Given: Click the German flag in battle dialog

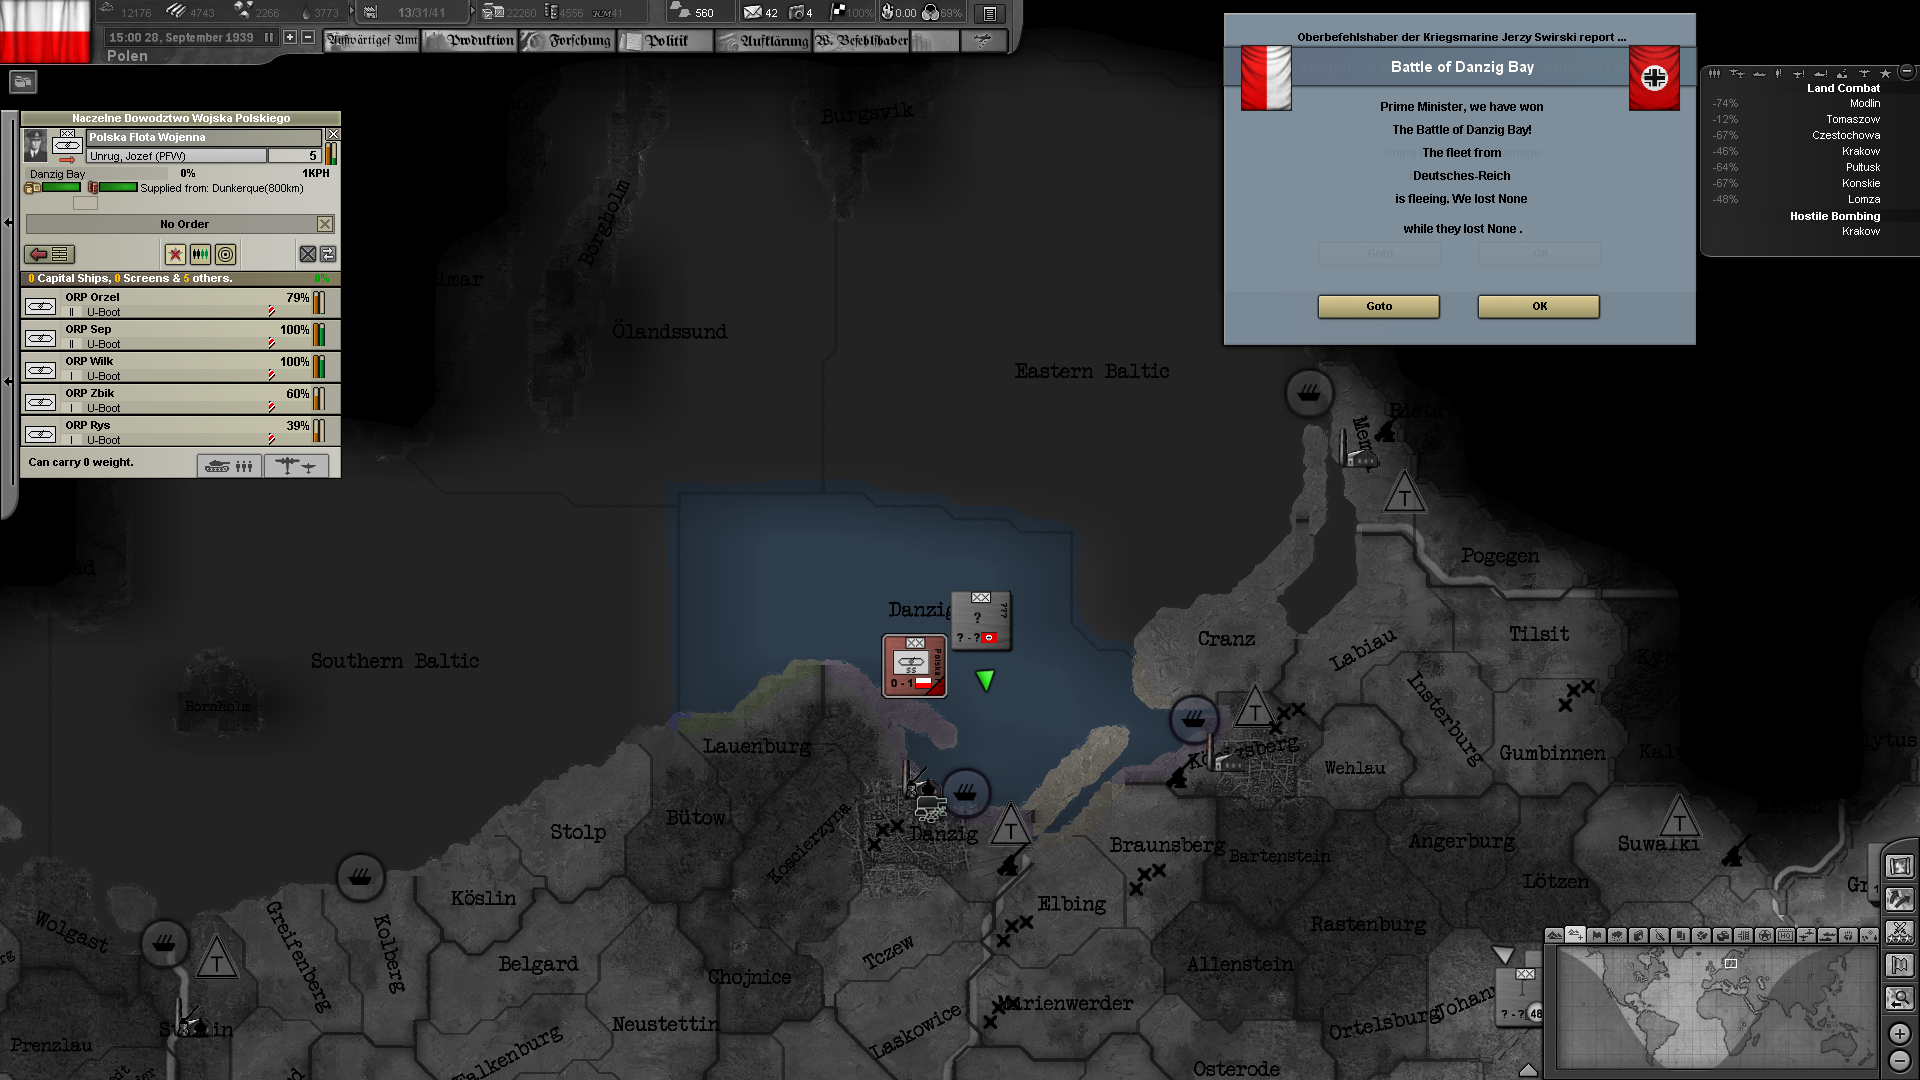Looking at the screenshot, I should click(1654, 77).
